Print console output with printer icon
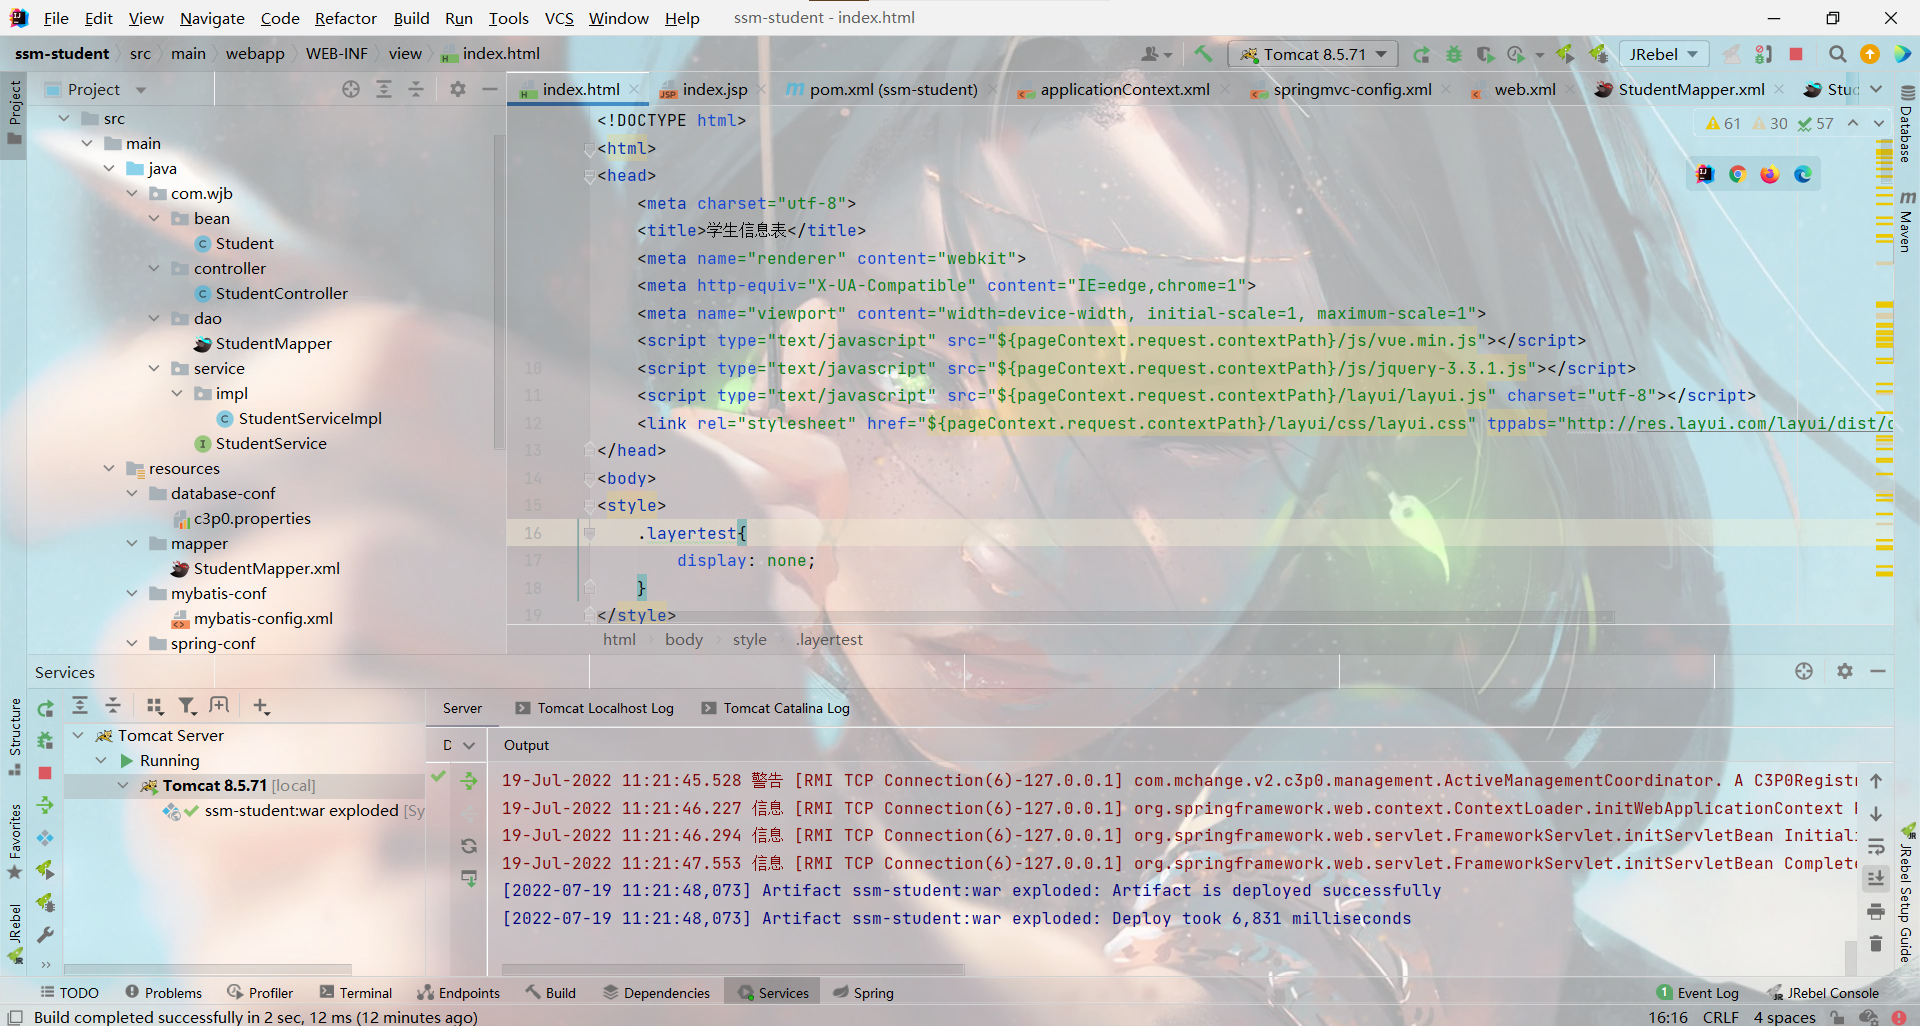Viewport: 1920px width, 1026px height. point(1876,911)
